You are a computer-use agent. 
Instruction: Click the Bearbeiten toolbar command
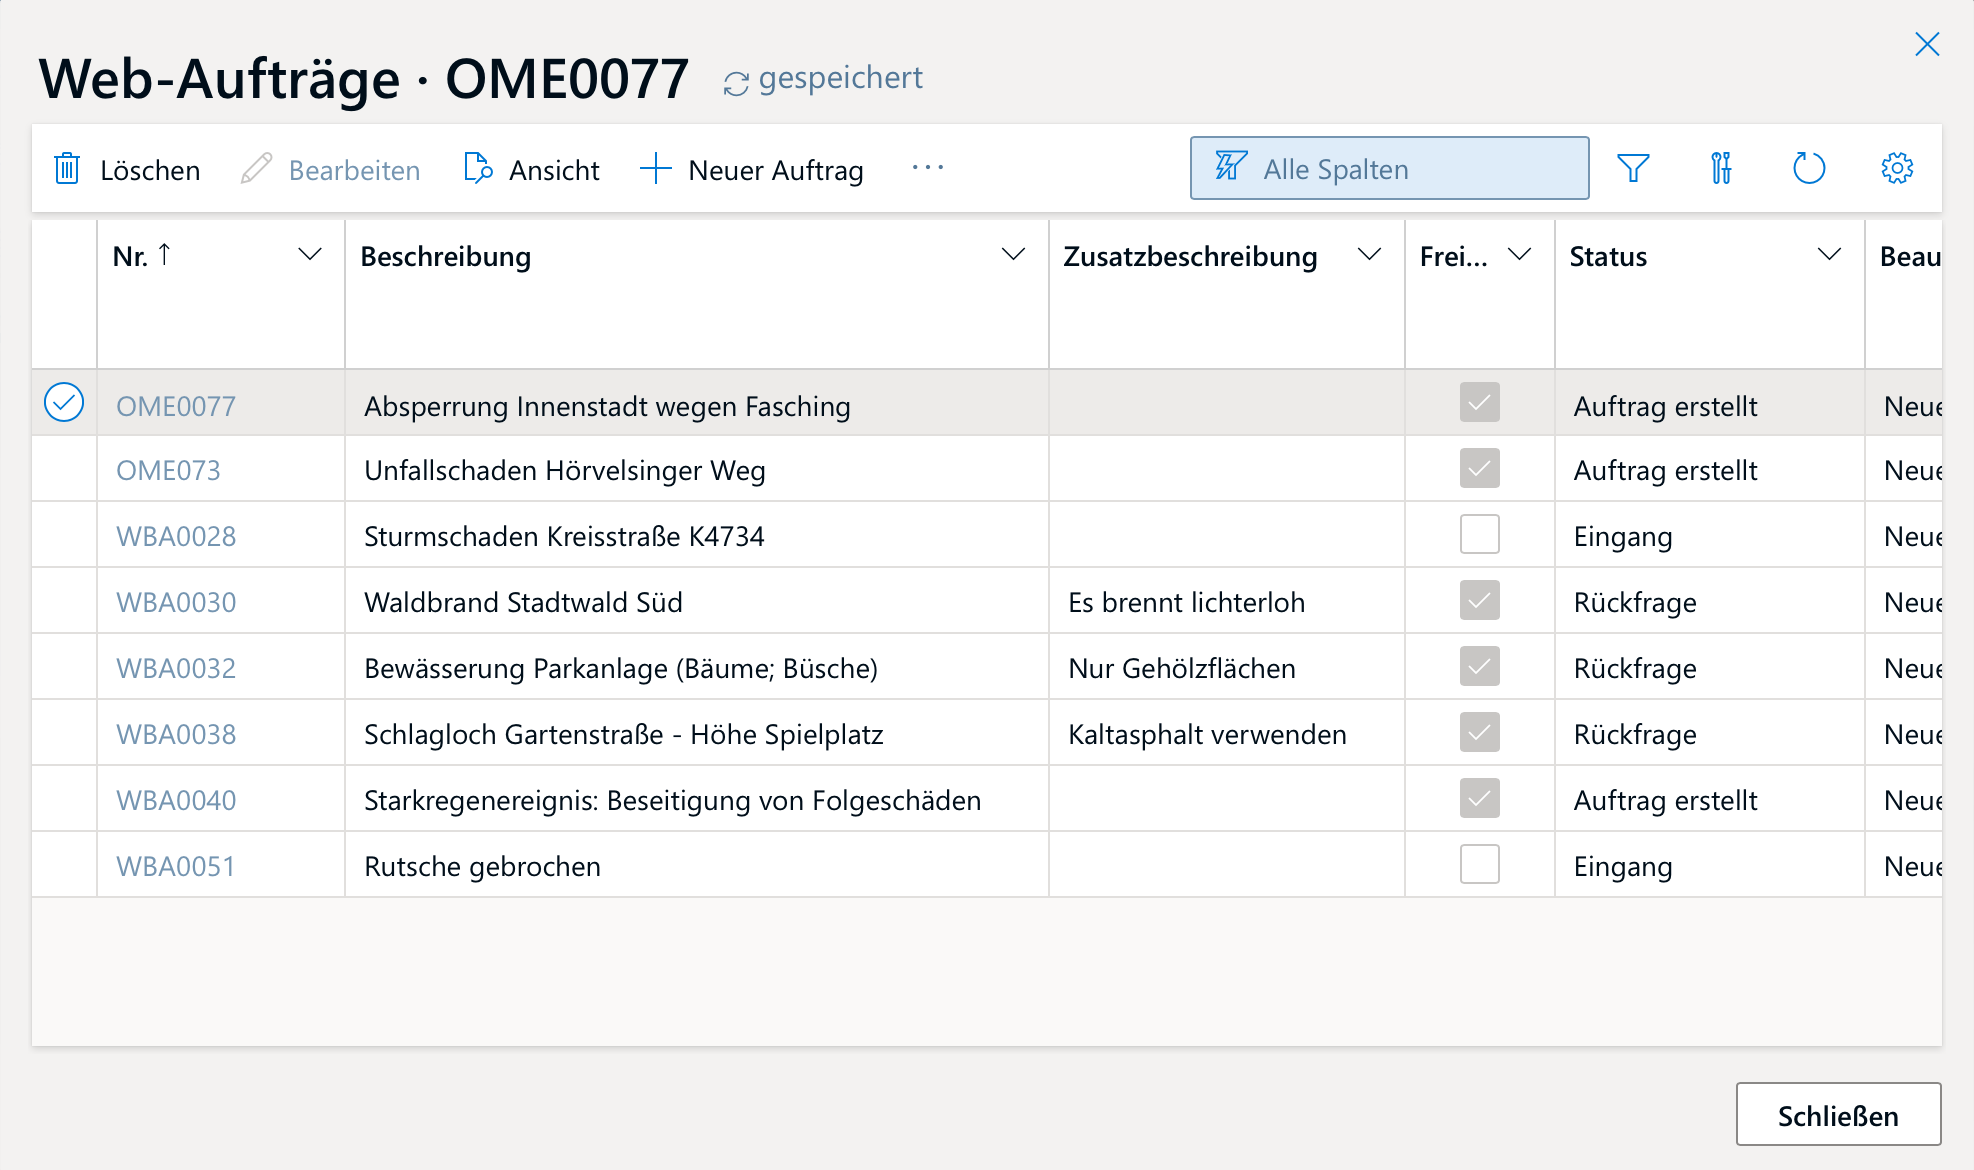pyautogui.click(x=331, y=170)
